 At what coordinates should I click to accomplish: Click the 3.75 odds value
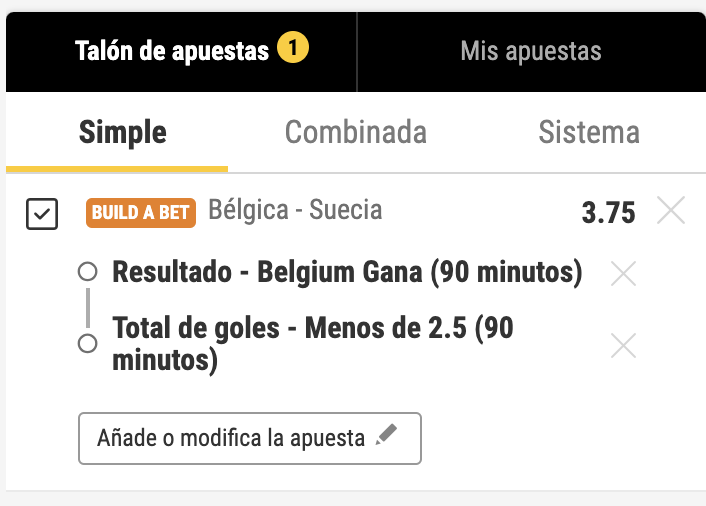coord(608,213)
